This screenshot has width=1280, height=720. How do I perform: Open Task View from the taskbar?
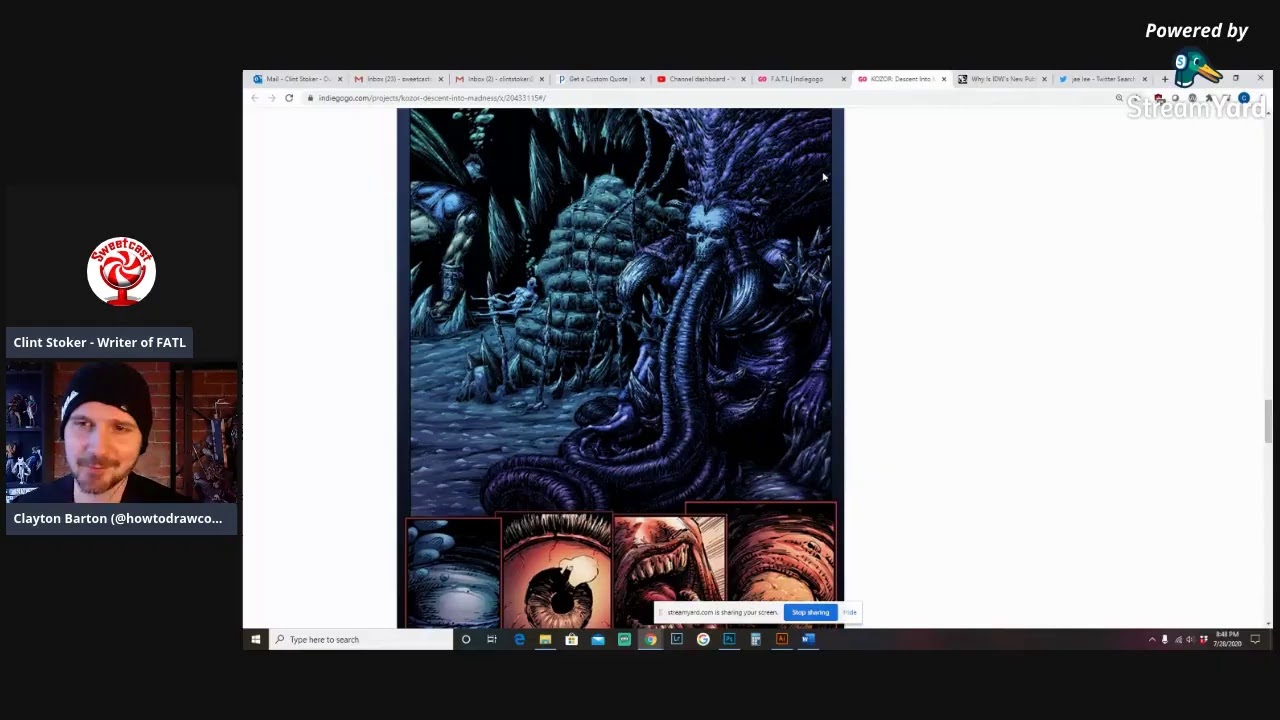point(492,640)
